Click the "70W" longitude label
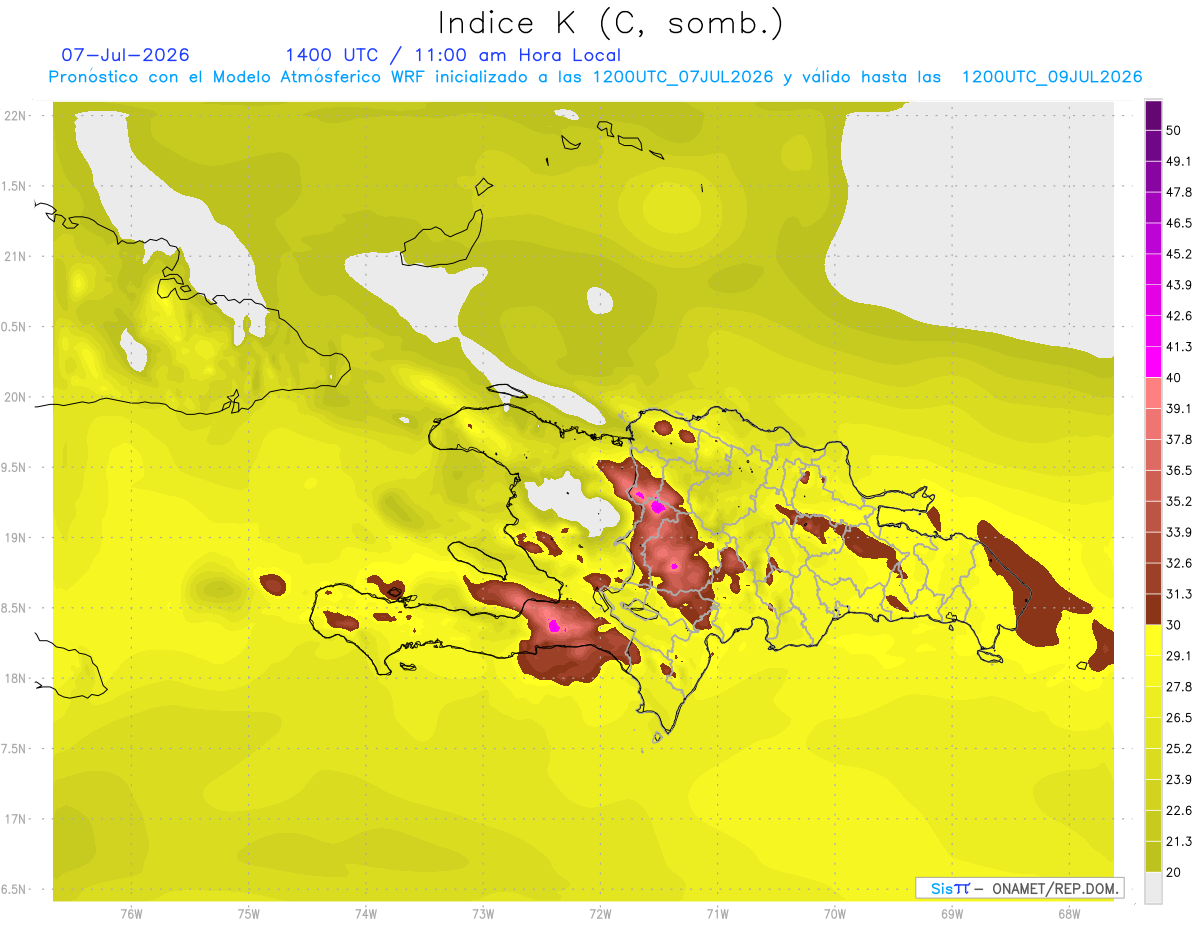 [835, 914]
